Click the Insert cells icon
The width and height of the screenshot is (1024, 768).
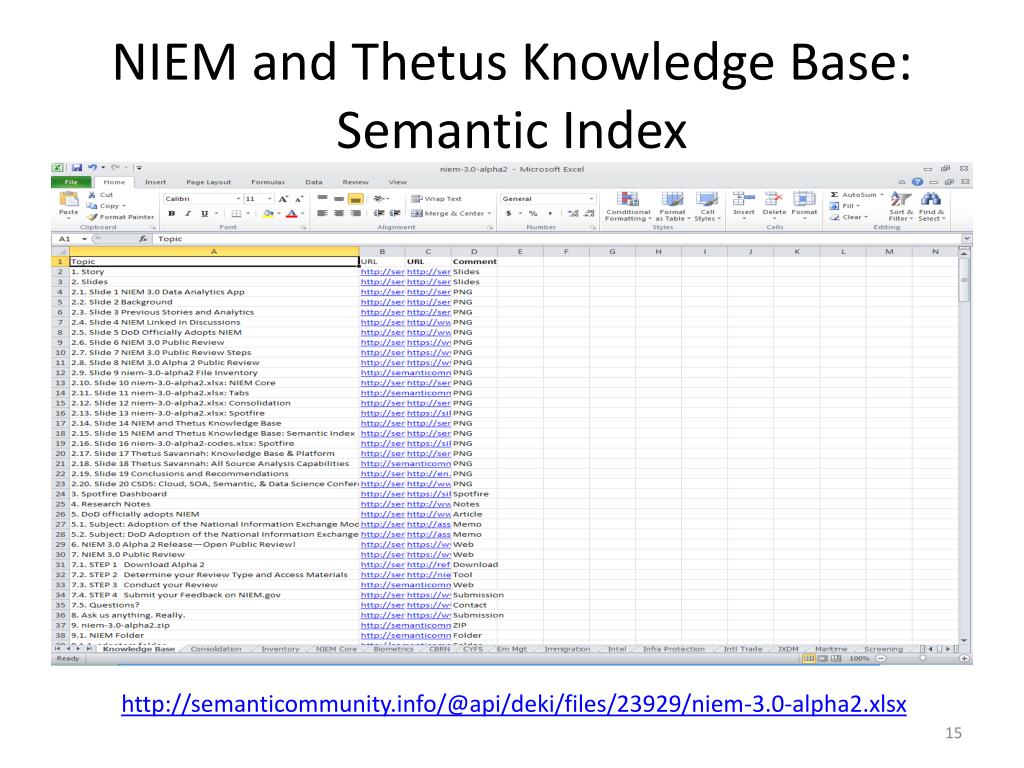744,199
